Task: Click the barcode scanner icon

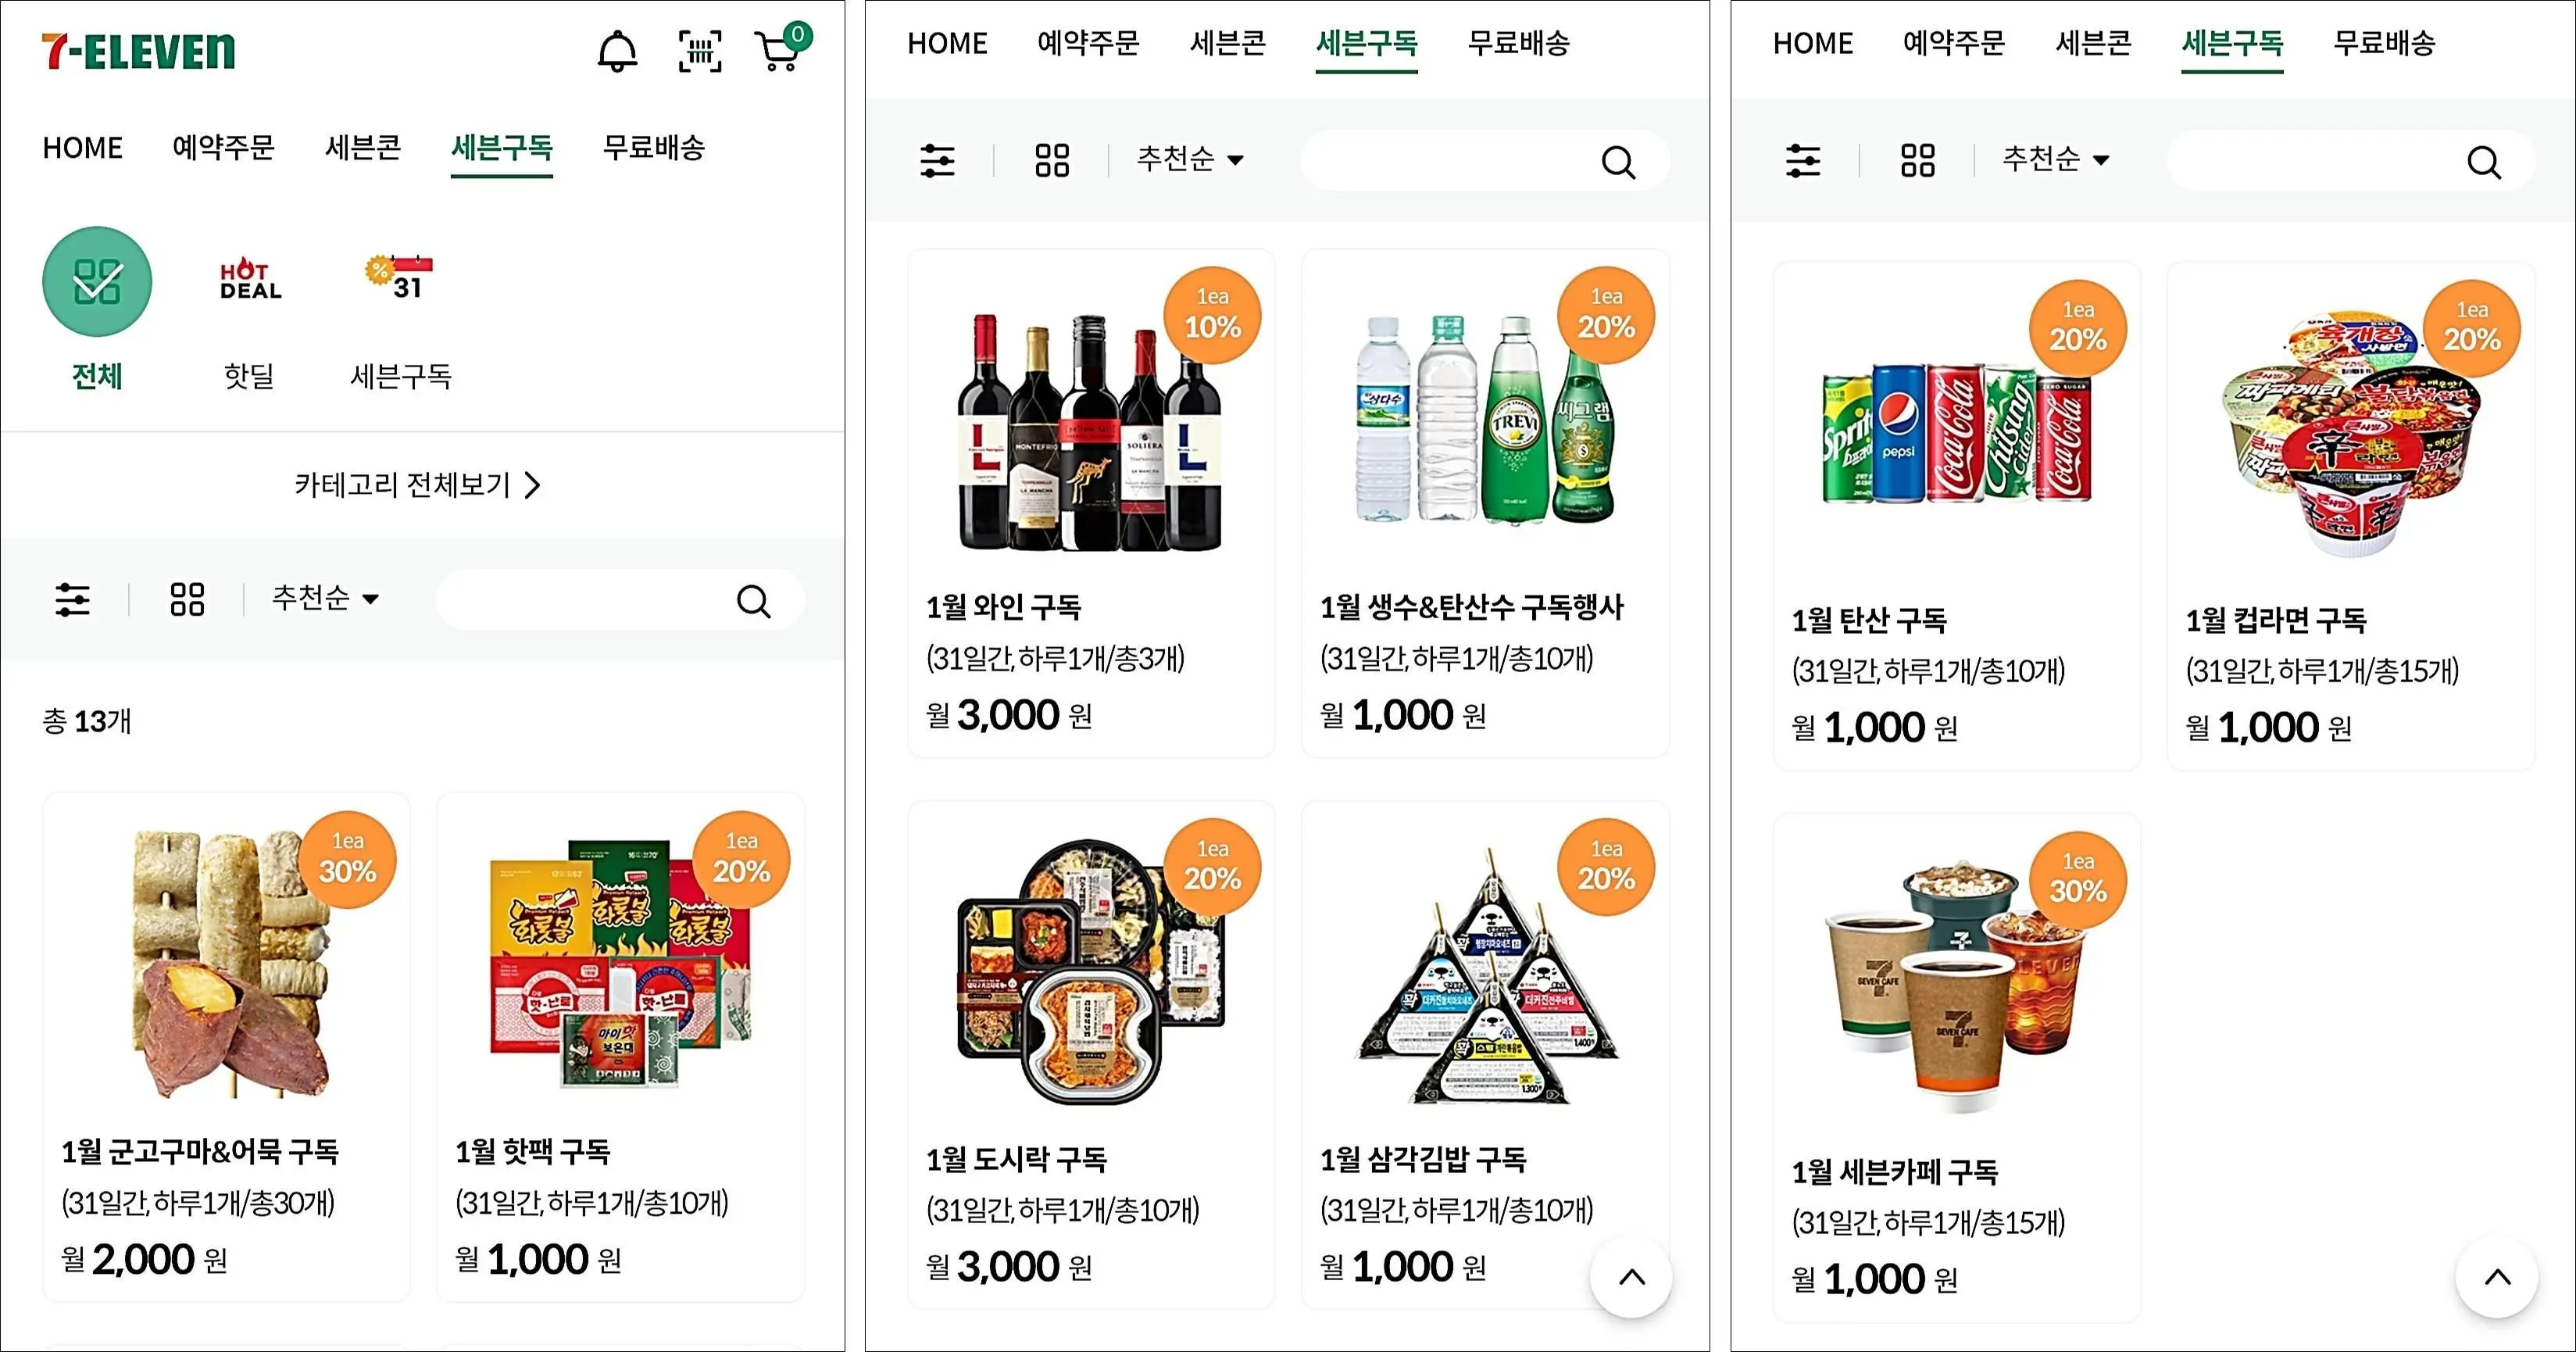Action: point(700,50)
